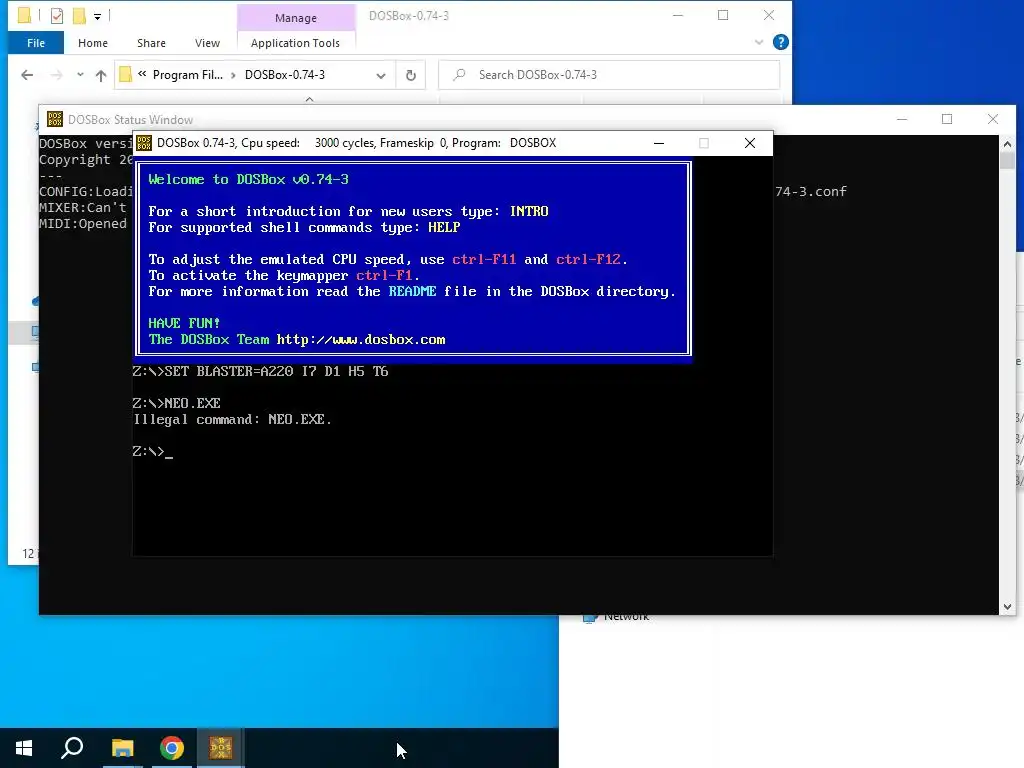Click the forward navigation arrow in Explorer
Viewport: 1024px width, 768px height.
click(x=57, y=75)
